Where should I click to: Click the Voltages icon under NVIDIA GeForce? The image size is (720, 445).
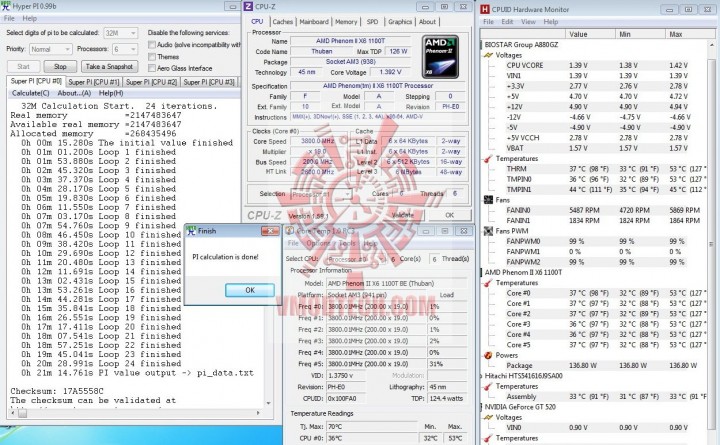pyautogui.click(x=489, y=417)
